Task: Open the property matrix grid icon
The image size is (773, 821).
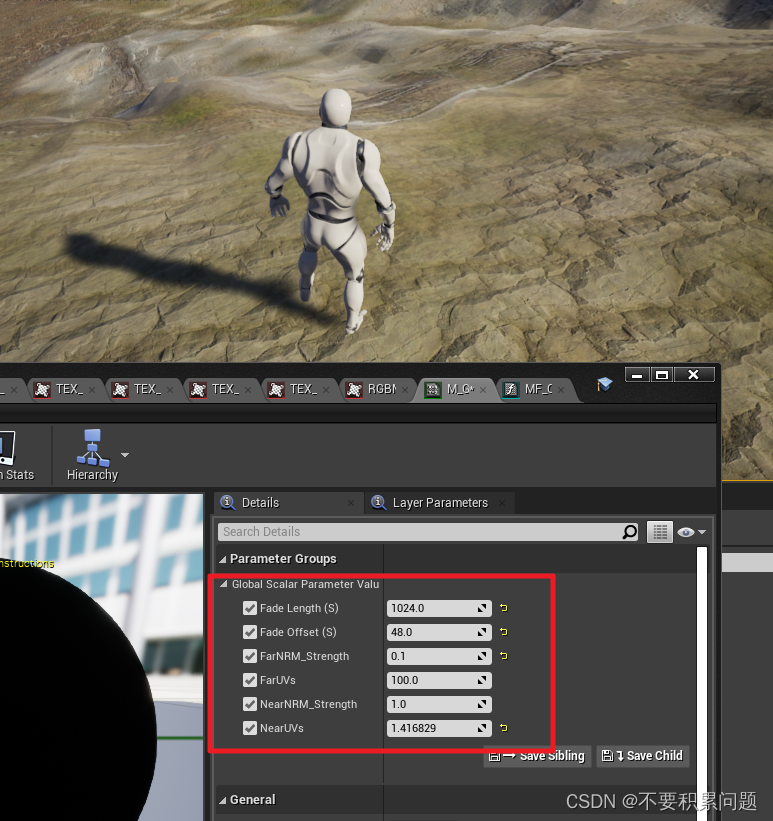Action: [x=660, y=532]
